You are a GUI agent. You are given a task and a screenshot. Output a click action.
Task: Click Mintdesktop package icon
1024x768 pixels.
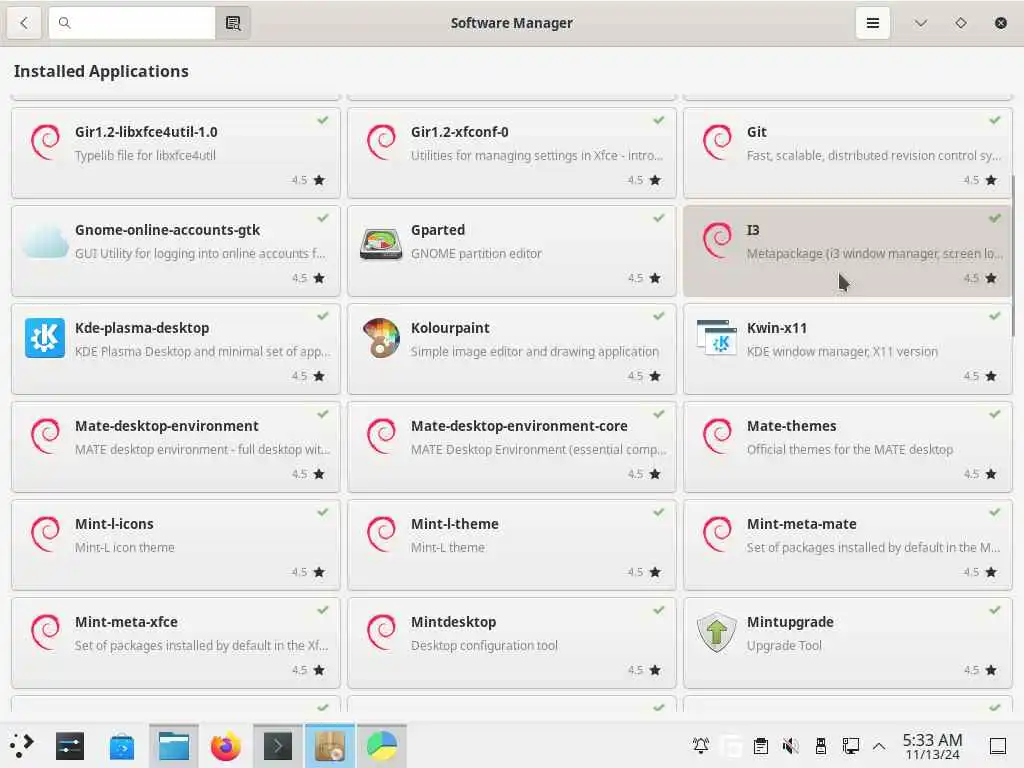pyautogui.click(x=381, y=632)
